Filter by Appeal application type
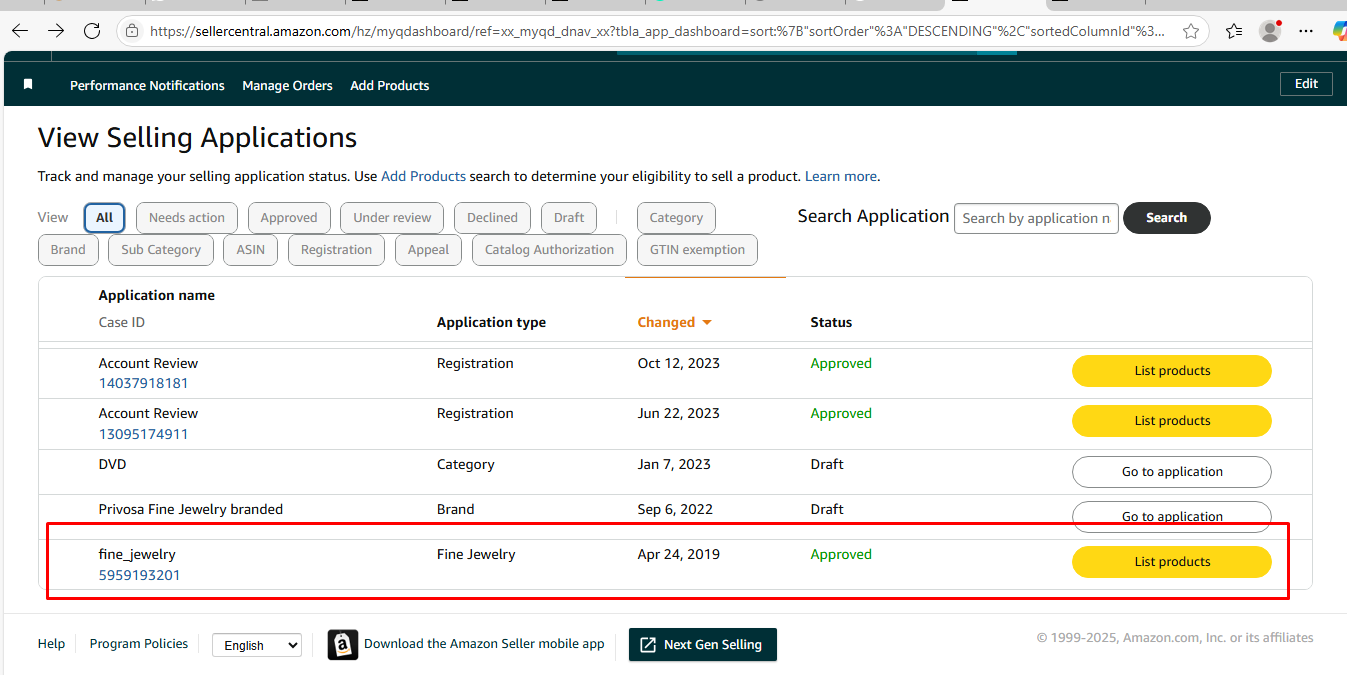Viewport: 1347px width, 675px height. pos(428,250)
